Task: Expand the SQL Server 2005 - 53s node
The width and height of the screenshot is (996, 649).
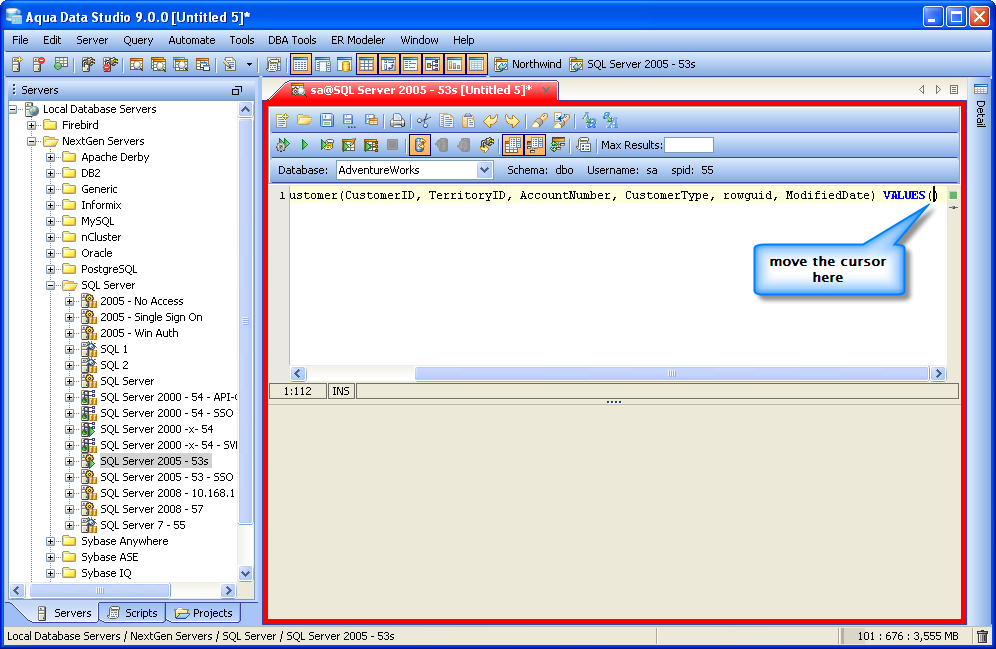Action: (69, 461)
